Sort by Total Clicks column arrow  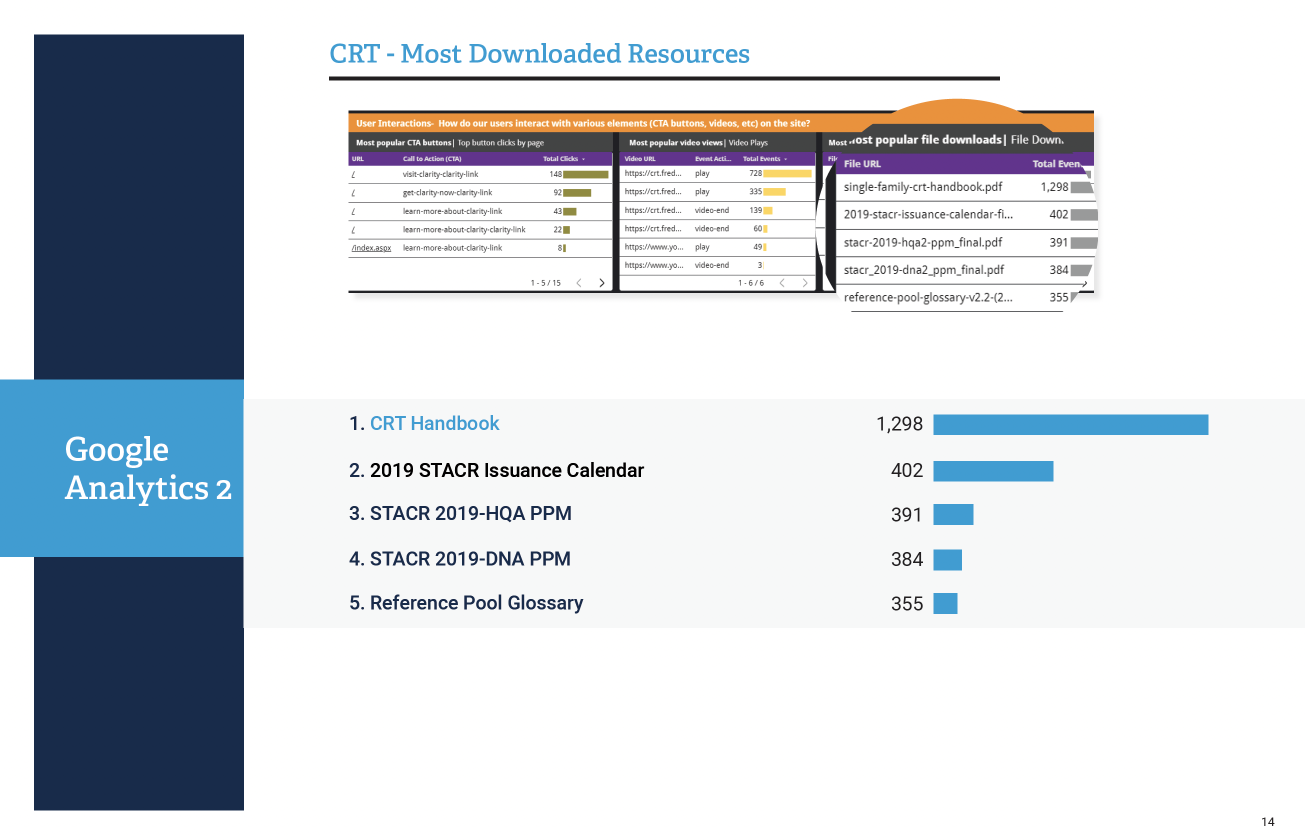coord(582,159)
